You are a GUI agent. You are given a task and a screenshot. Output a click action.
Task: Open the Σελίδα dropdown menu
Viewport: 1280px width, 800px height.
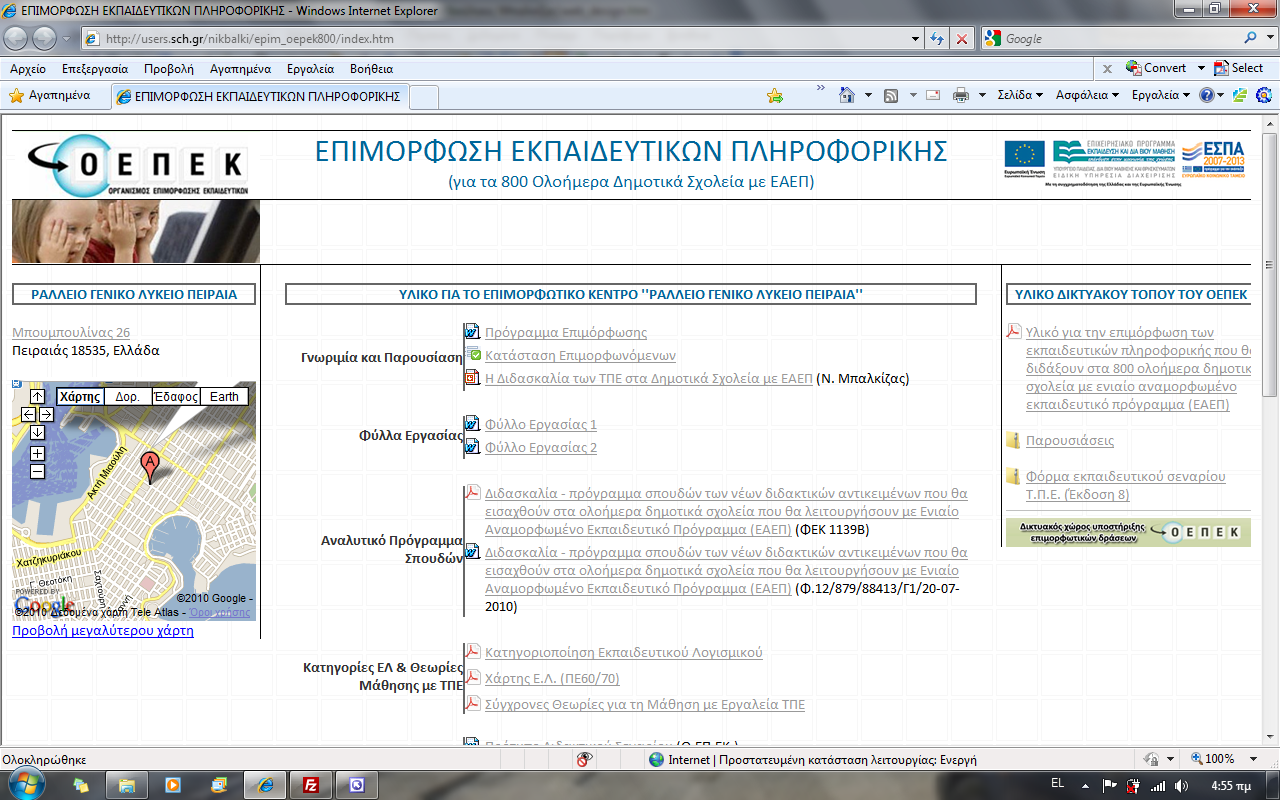coord(1020,96)
